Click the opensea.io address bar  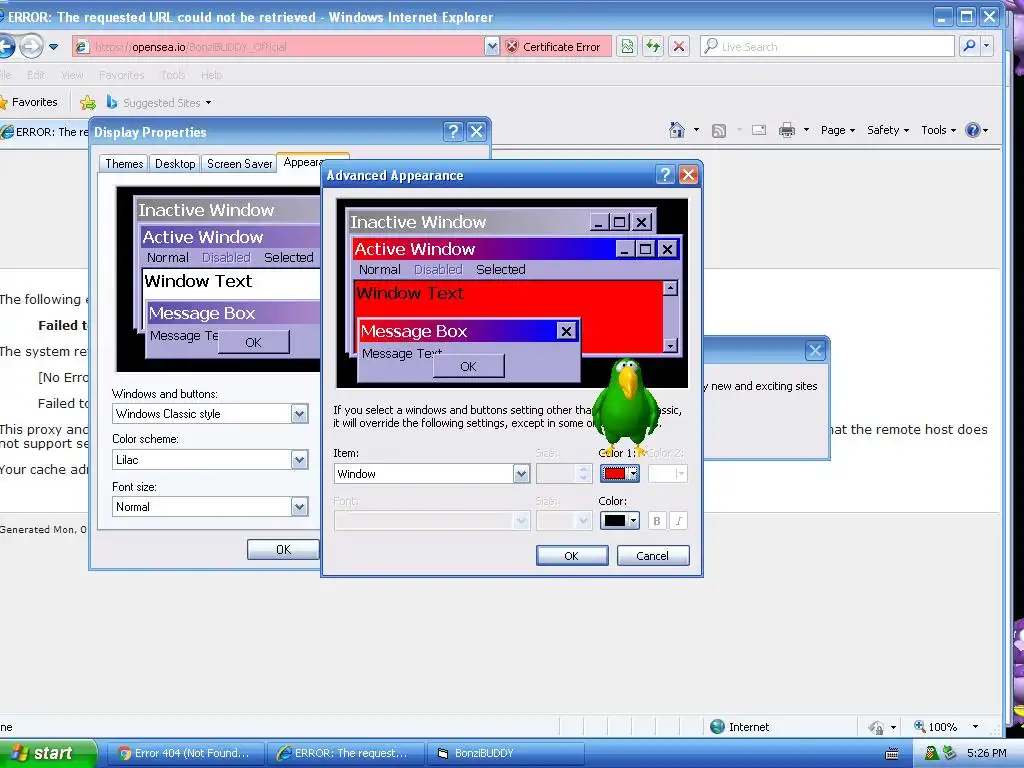(x=278, y=46)
